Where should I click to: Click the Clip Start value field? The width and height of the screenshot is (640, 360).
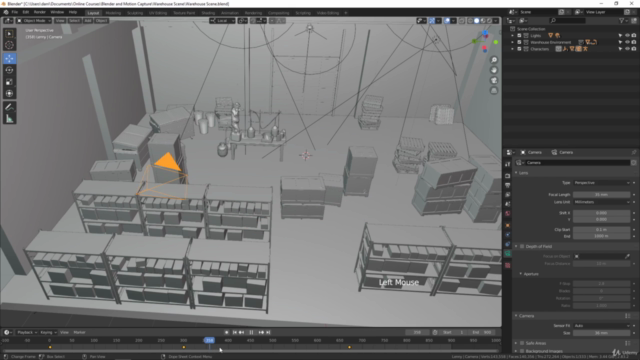click(602, 229)
